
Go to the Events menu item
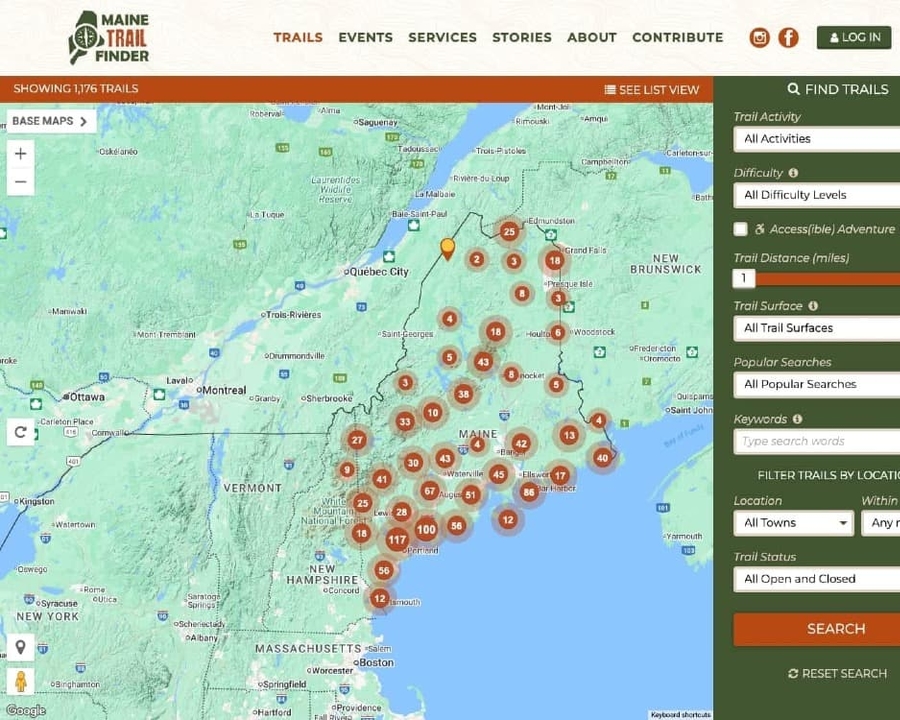(x=365, y=37)
